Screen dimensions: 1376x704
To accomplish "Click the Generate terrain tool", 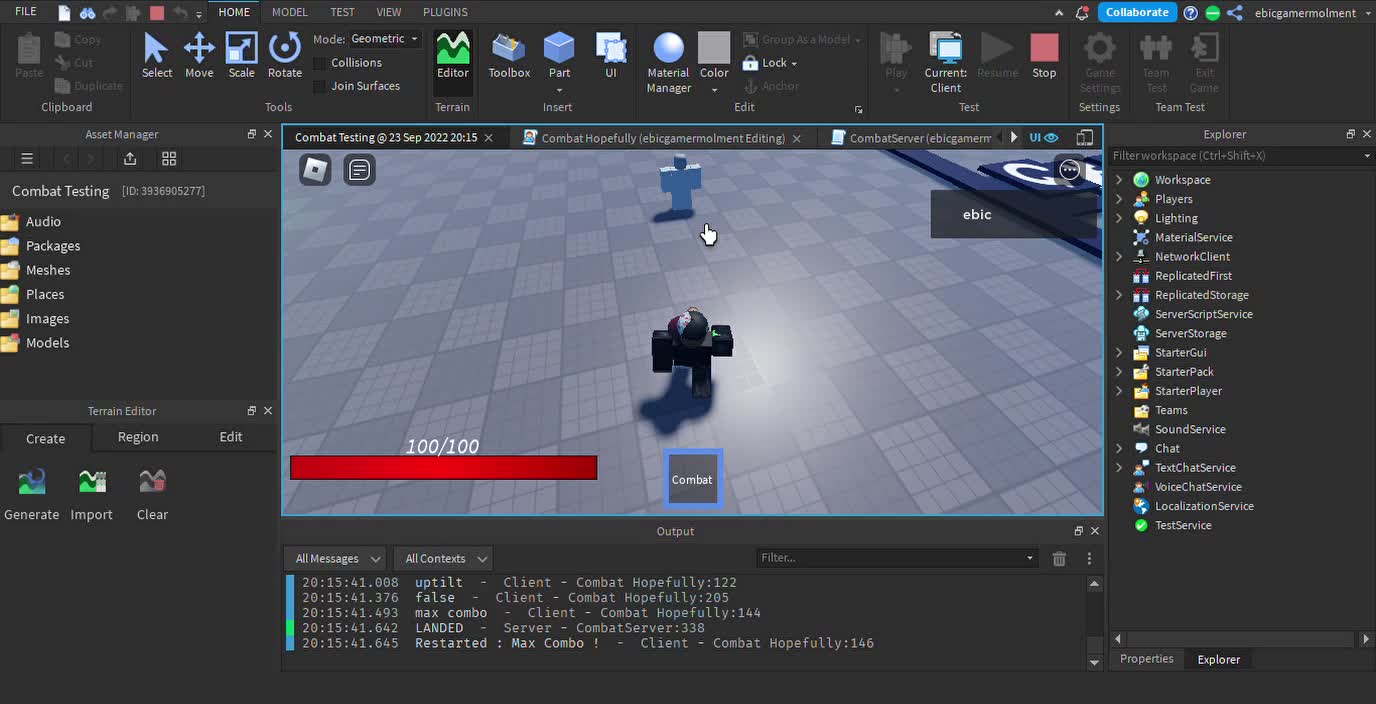I will pos(32,495).
